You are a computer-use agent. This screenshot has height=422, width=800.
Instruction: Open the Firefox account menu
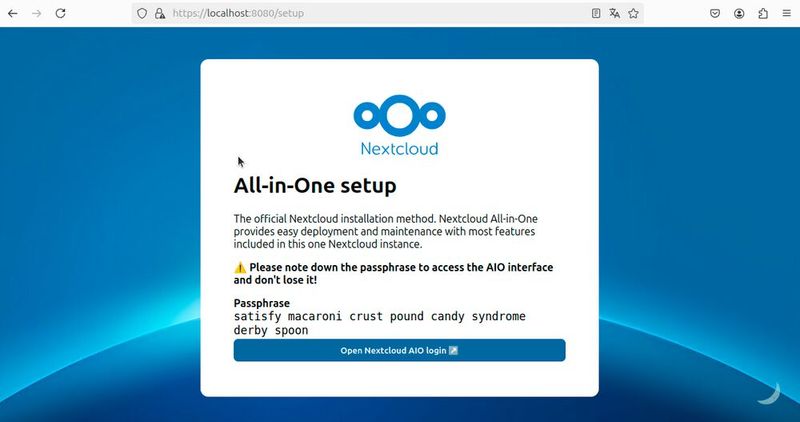[x=739, y=13]
